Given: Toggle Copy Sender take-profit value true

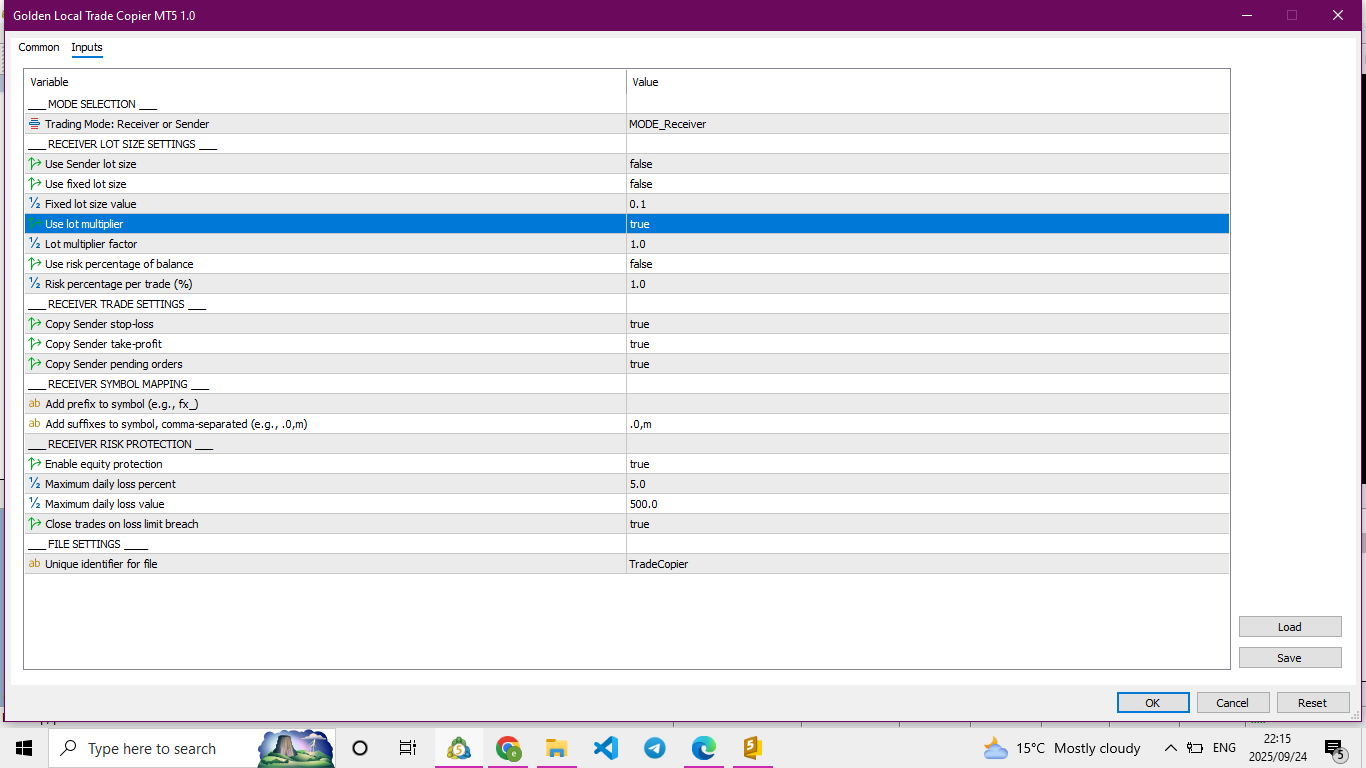Looking at the screenshot, I should point(928,344).
